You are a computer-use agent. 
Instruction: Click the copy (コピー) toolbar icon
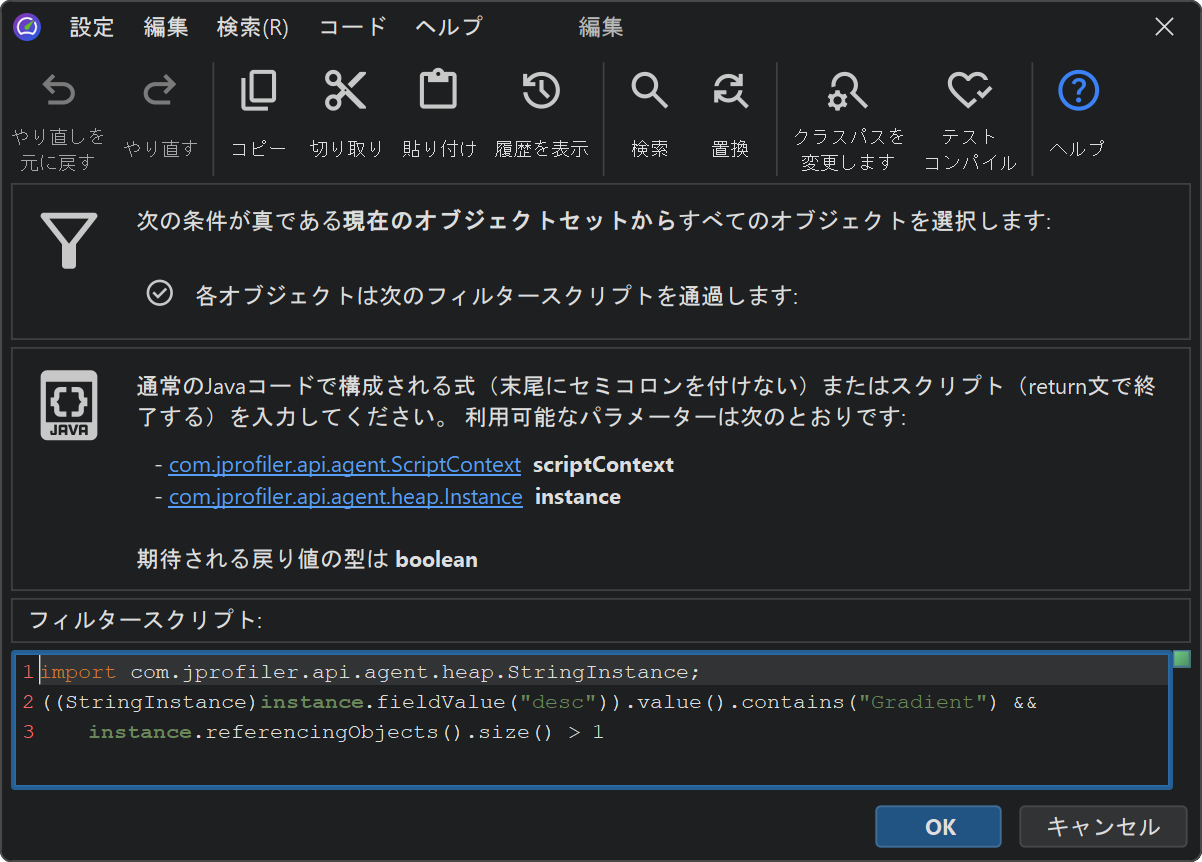pyautogui.click(x=258, y=92)
